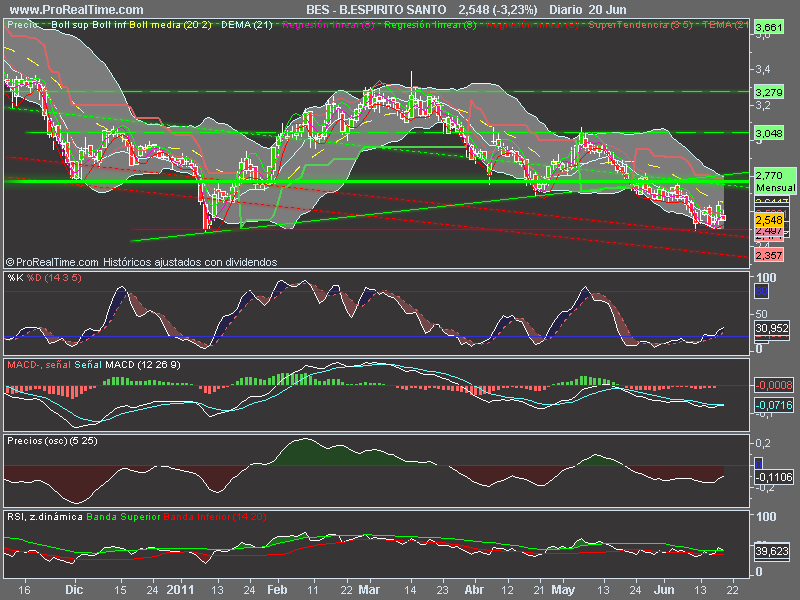Click the green 3,048 resistance price tag

(768, 133)
